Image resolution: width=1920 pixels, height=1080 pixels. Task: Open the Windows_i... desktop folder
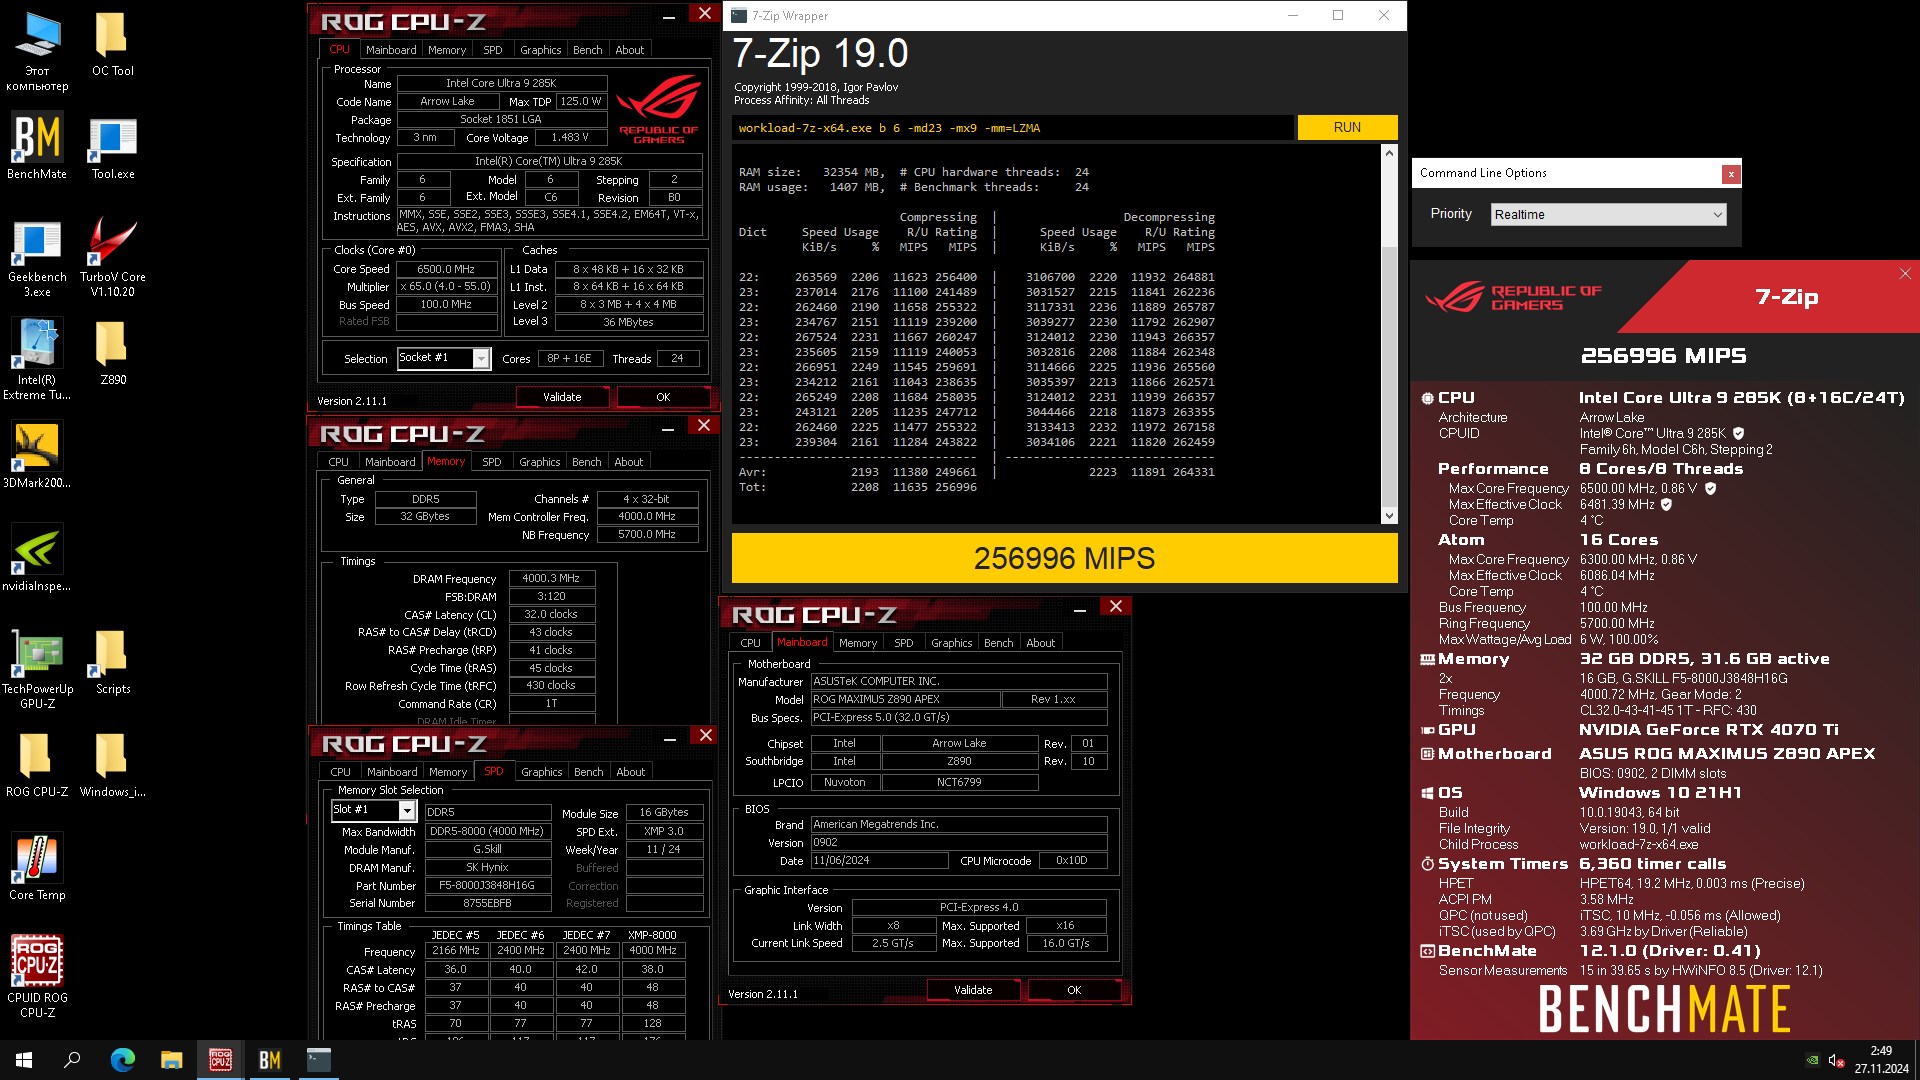(112, 766)
